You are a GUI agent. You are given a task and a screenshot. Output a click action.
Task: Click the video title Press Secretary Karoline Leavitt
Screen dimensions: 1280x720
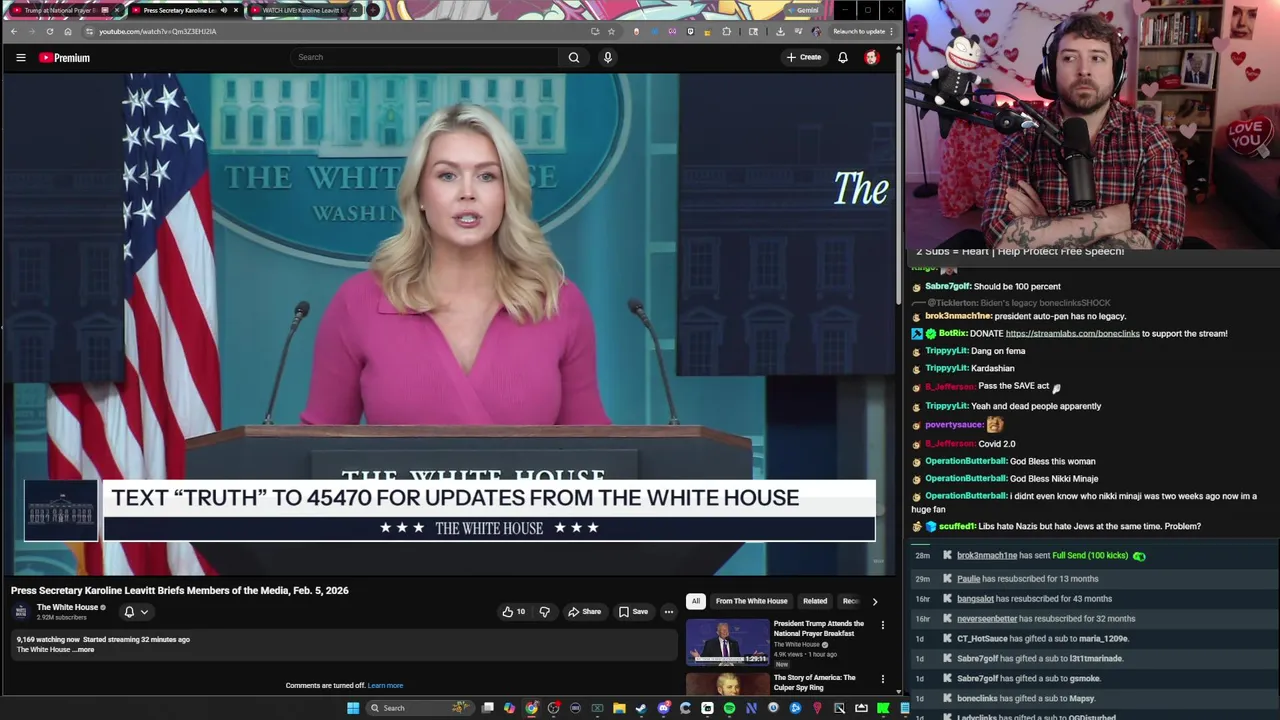[180, 591]
